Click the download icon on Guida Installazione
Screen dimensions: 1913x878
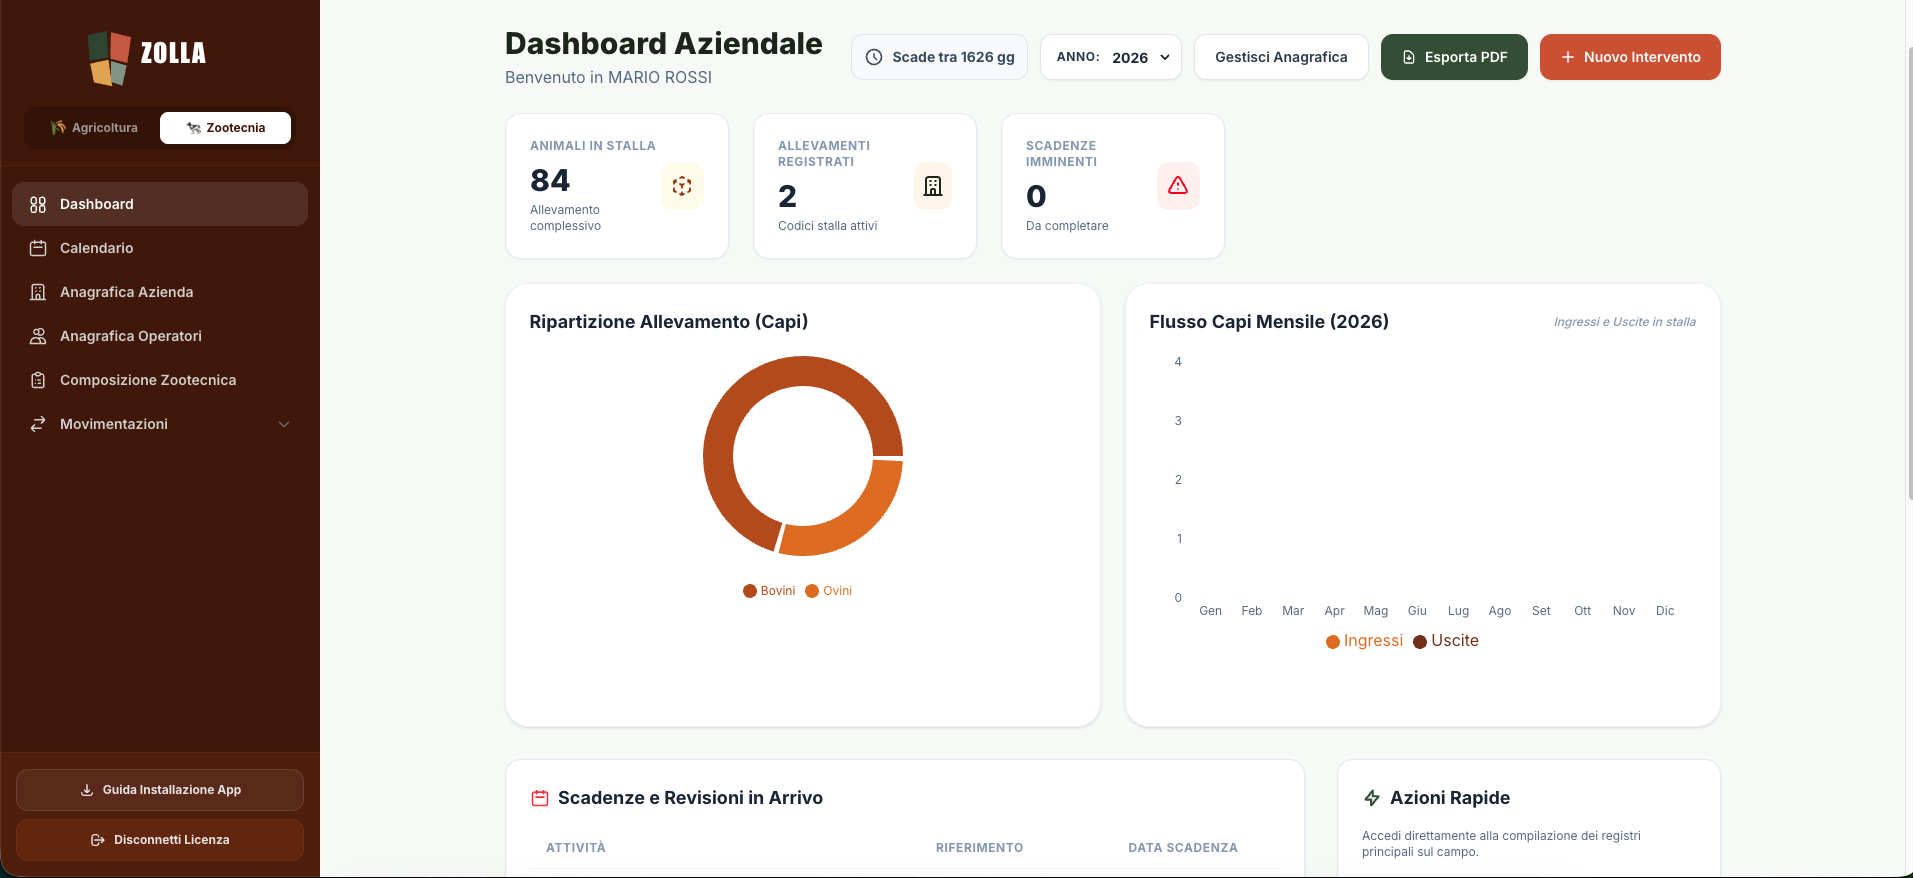click(87, 790)
